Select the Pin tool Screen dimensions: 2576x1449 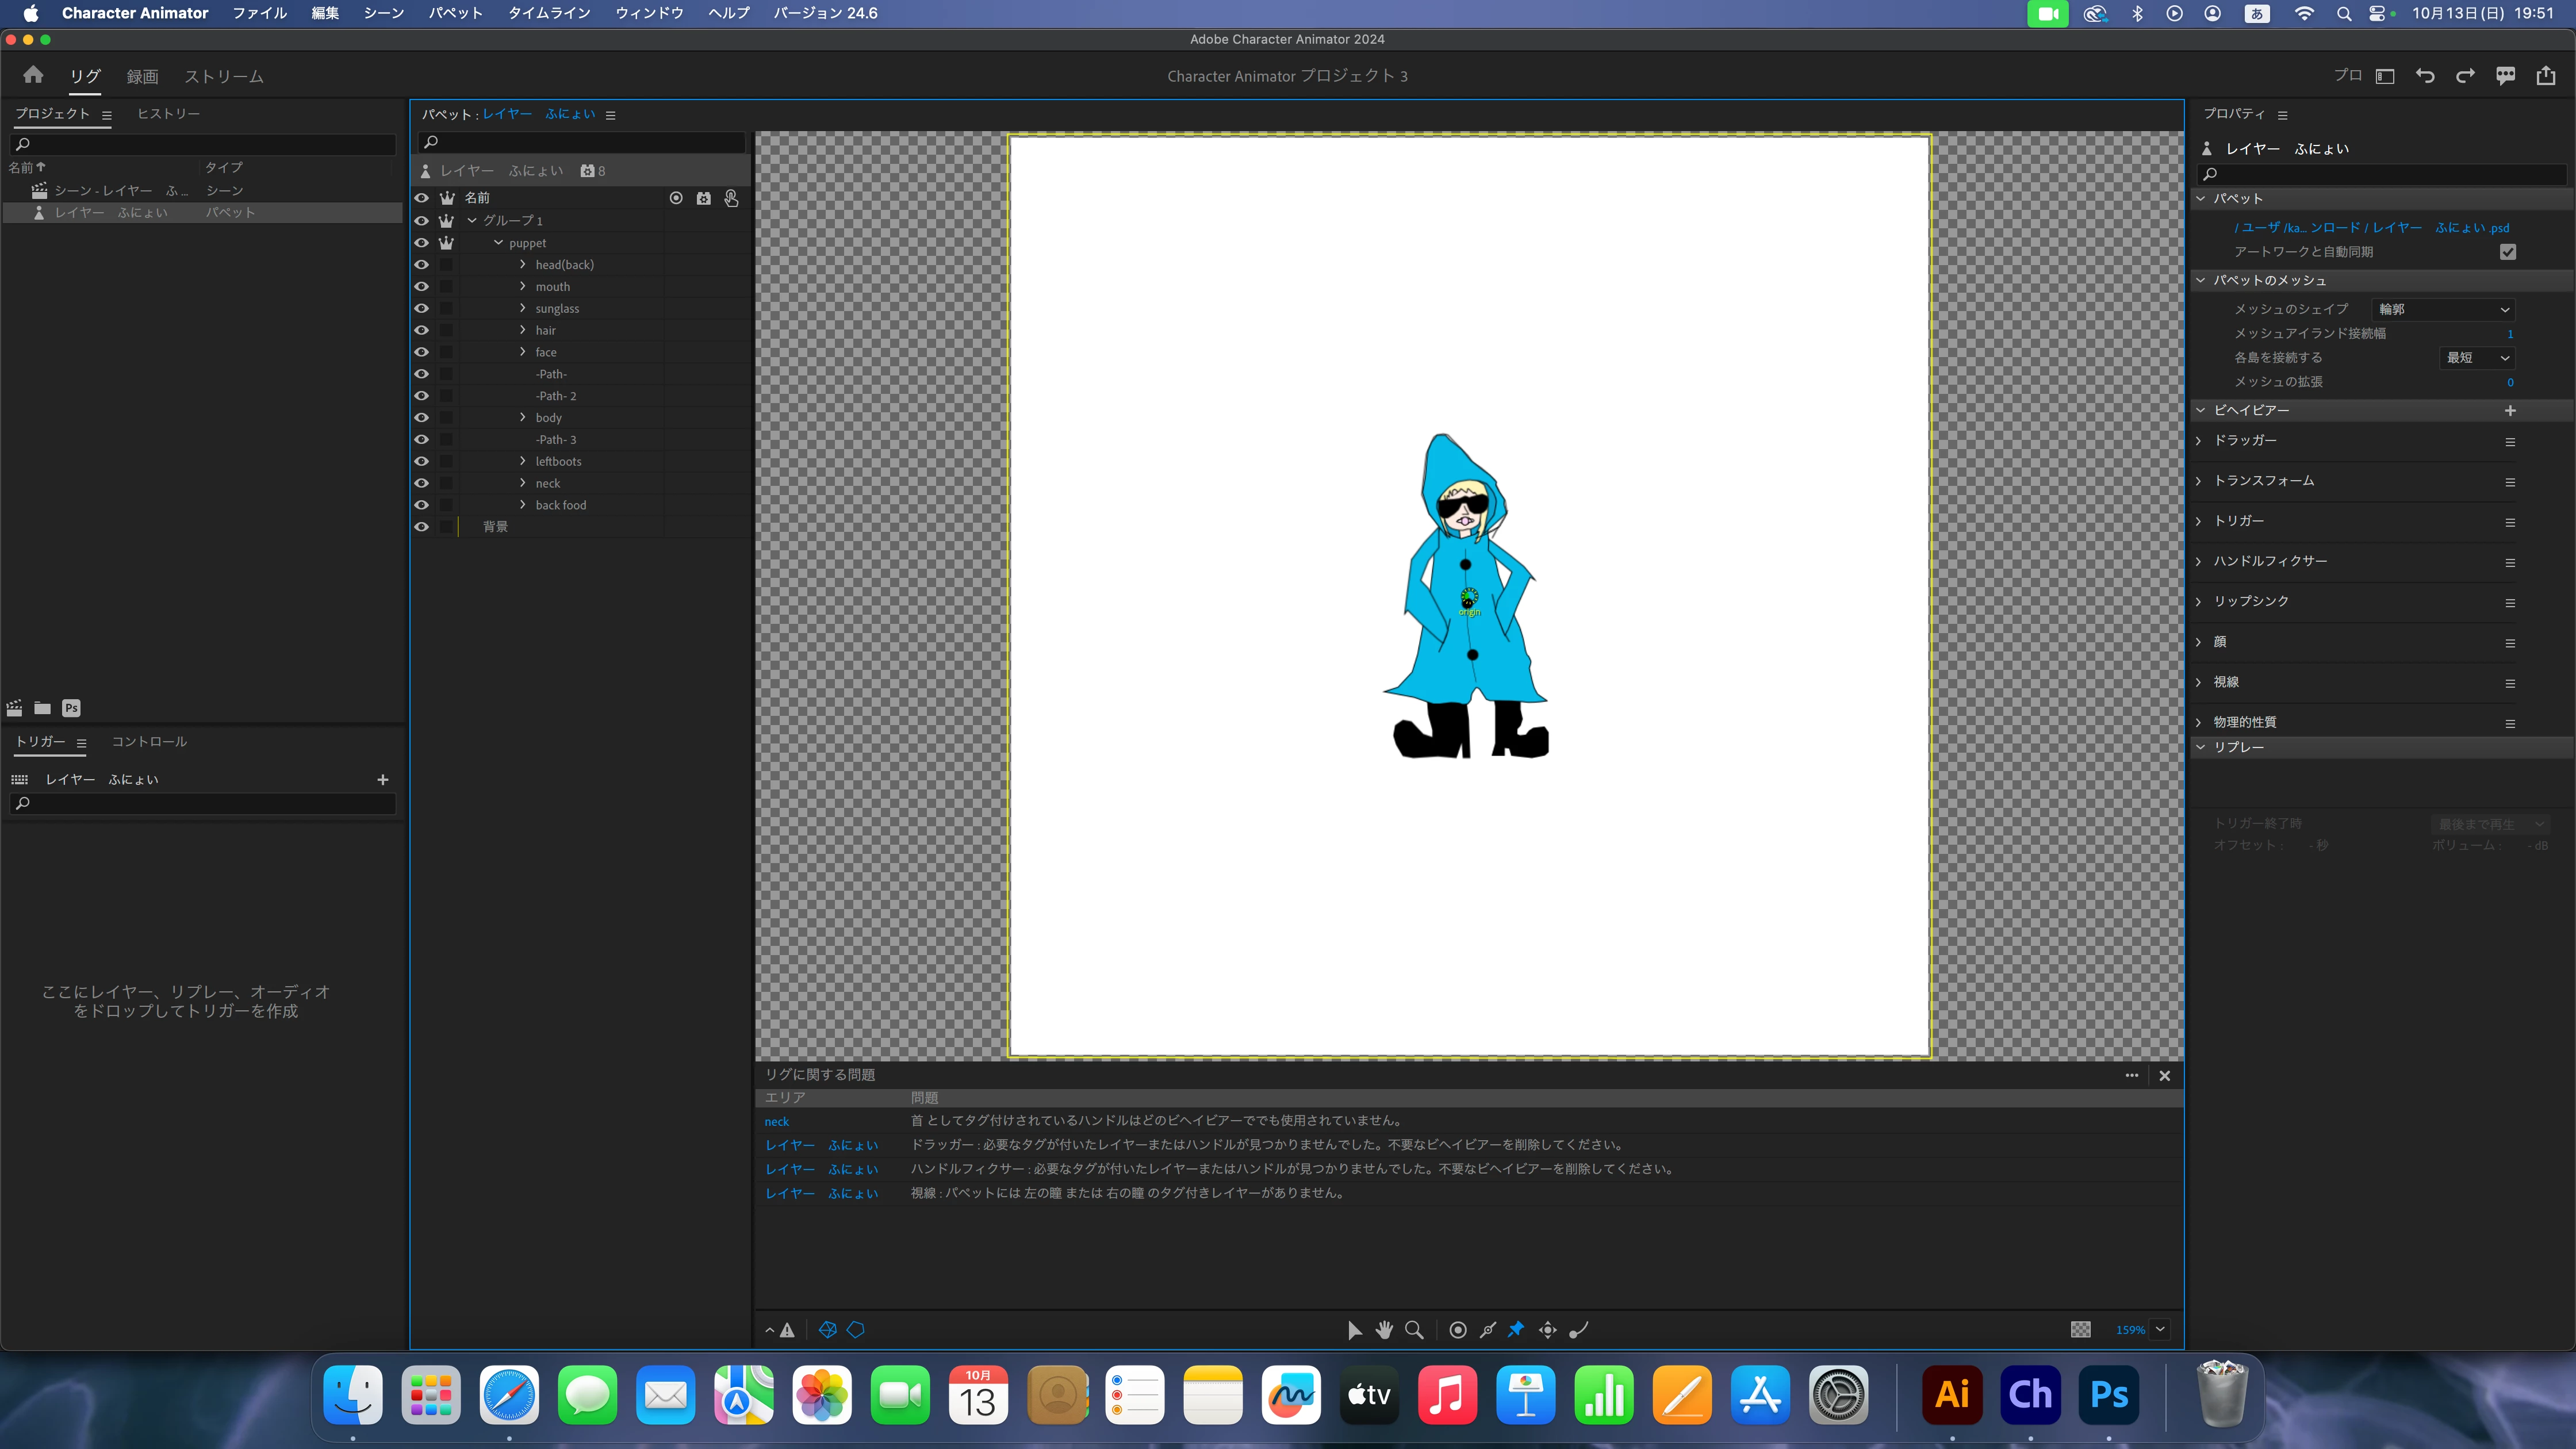1516,1329
